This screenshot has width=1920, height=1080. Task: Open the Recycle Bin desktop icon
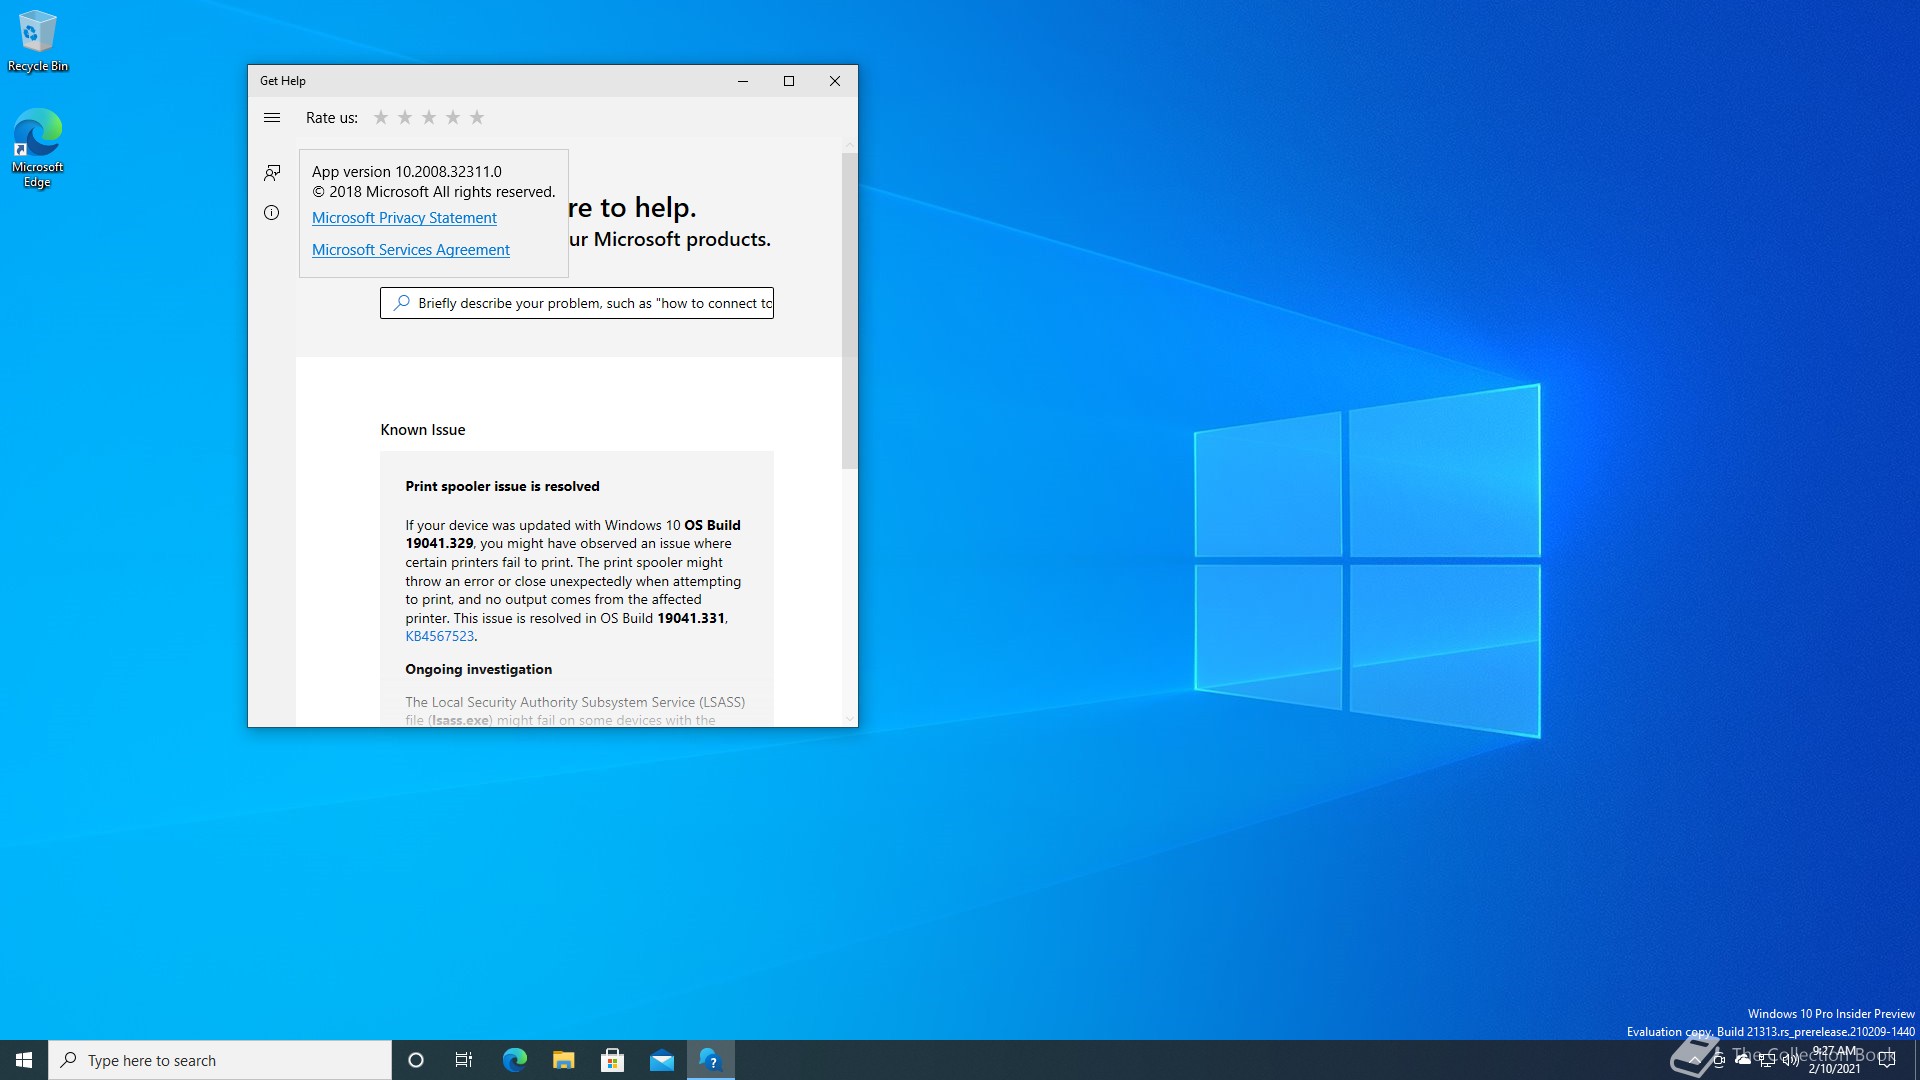[x=38, y=41]
